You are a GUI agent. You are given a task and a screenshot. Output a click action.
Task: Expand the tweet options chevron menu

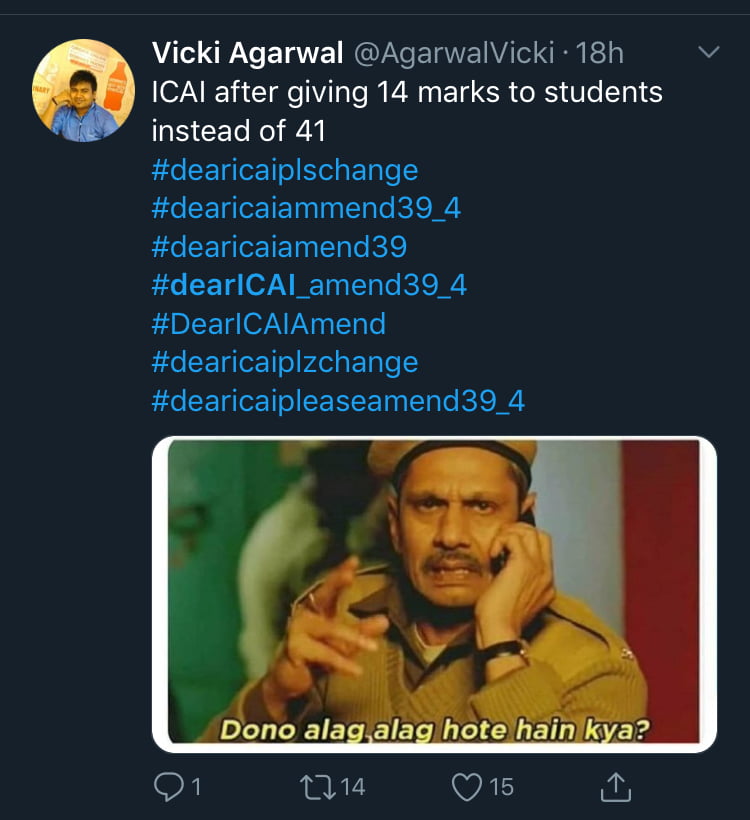coord(708,52)
